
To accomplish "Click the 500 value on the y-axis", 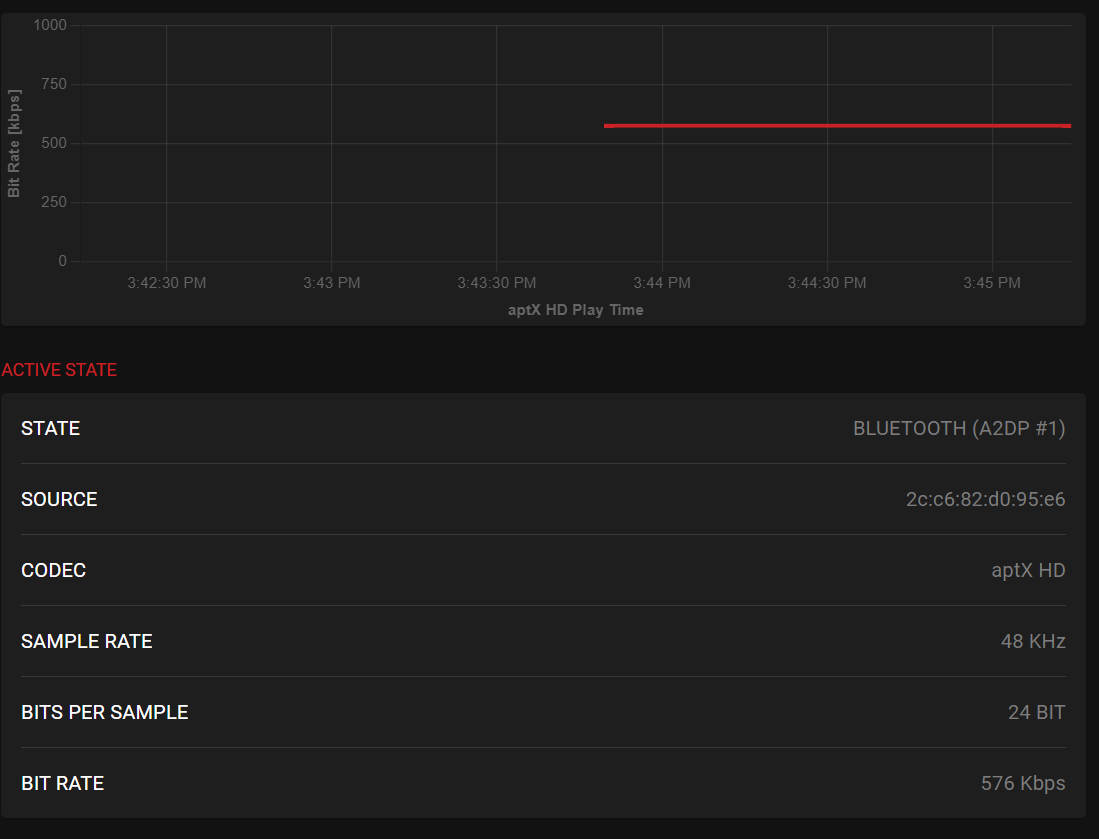I will pyautogui.click(x=54, y=143).
